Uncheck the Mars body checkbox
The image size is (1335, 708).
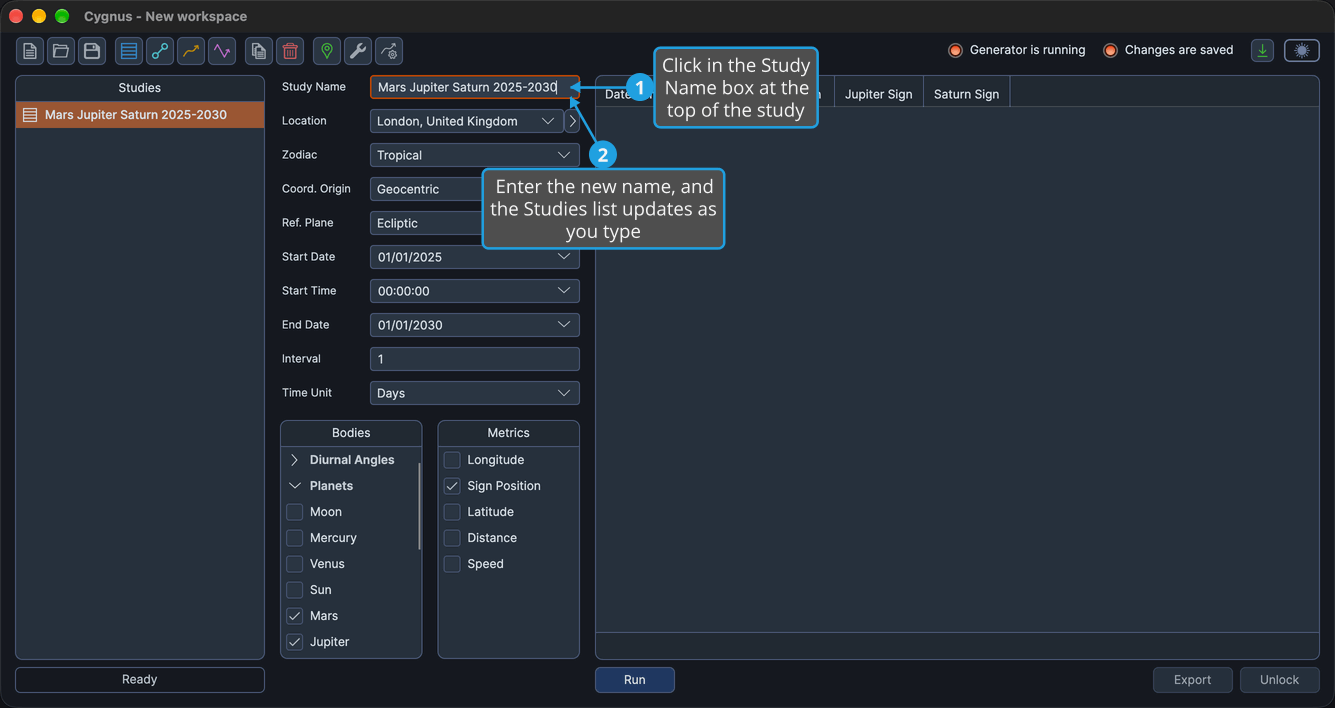pos(295,616)
